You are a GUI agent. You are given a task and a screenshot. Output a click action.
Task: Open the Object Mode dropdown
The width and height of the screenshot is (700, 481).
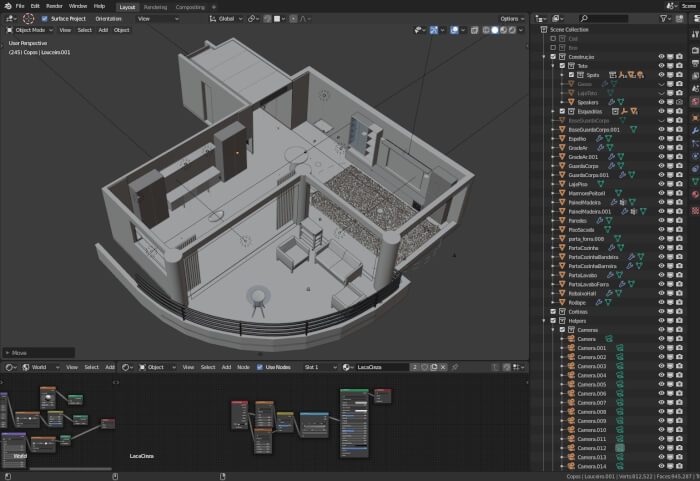(28, 30)
